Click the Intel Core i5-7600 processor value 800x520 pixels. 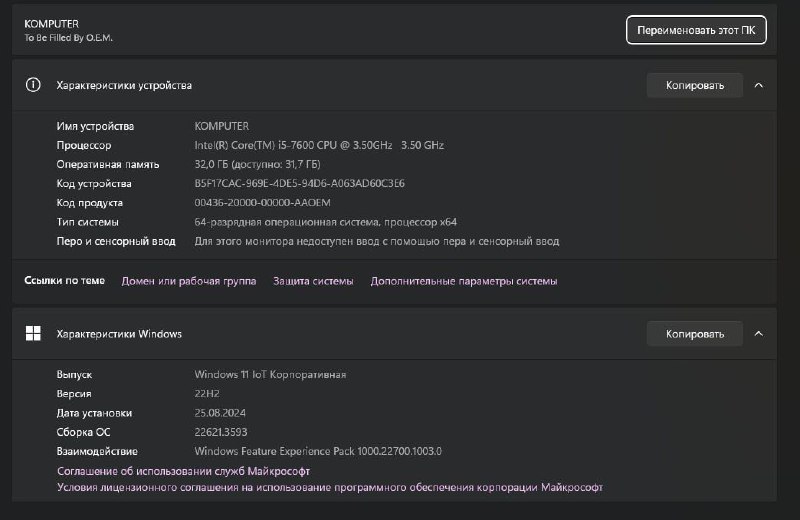[x=319, y=145]
